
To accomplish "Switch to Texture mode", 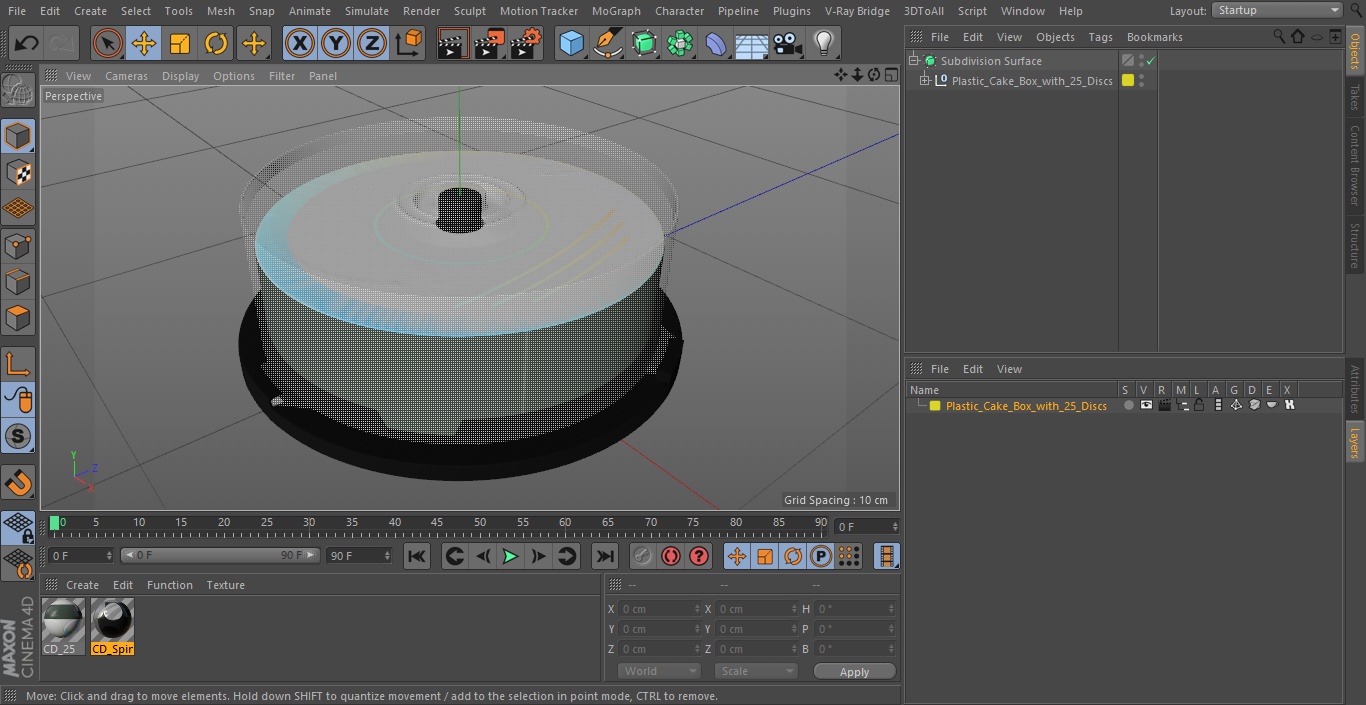I will [x=18, y=172].
